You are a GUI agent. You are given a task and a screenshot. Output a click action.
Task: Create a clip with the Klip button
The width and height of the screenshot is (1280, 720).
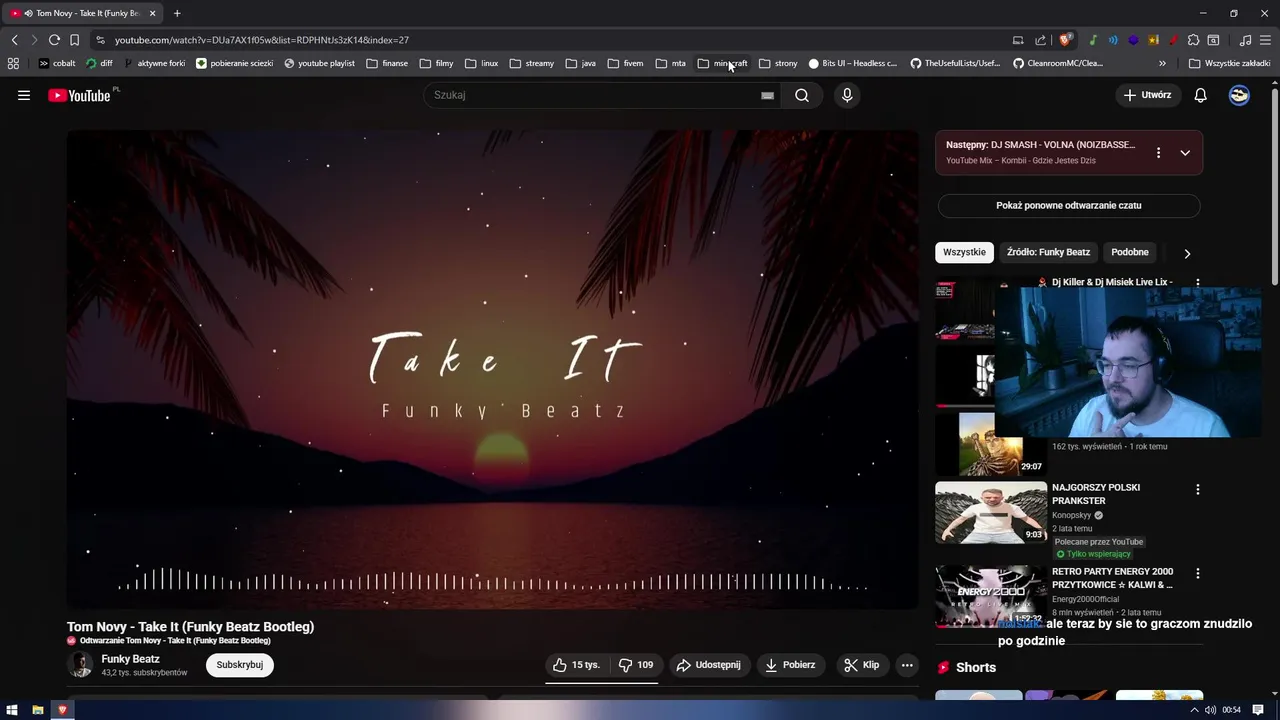click(x=861, y=665)
